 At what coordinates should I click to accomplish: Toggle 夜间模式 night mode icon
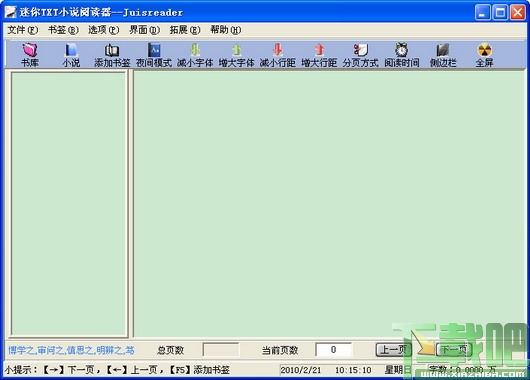[x=154, y=55]
